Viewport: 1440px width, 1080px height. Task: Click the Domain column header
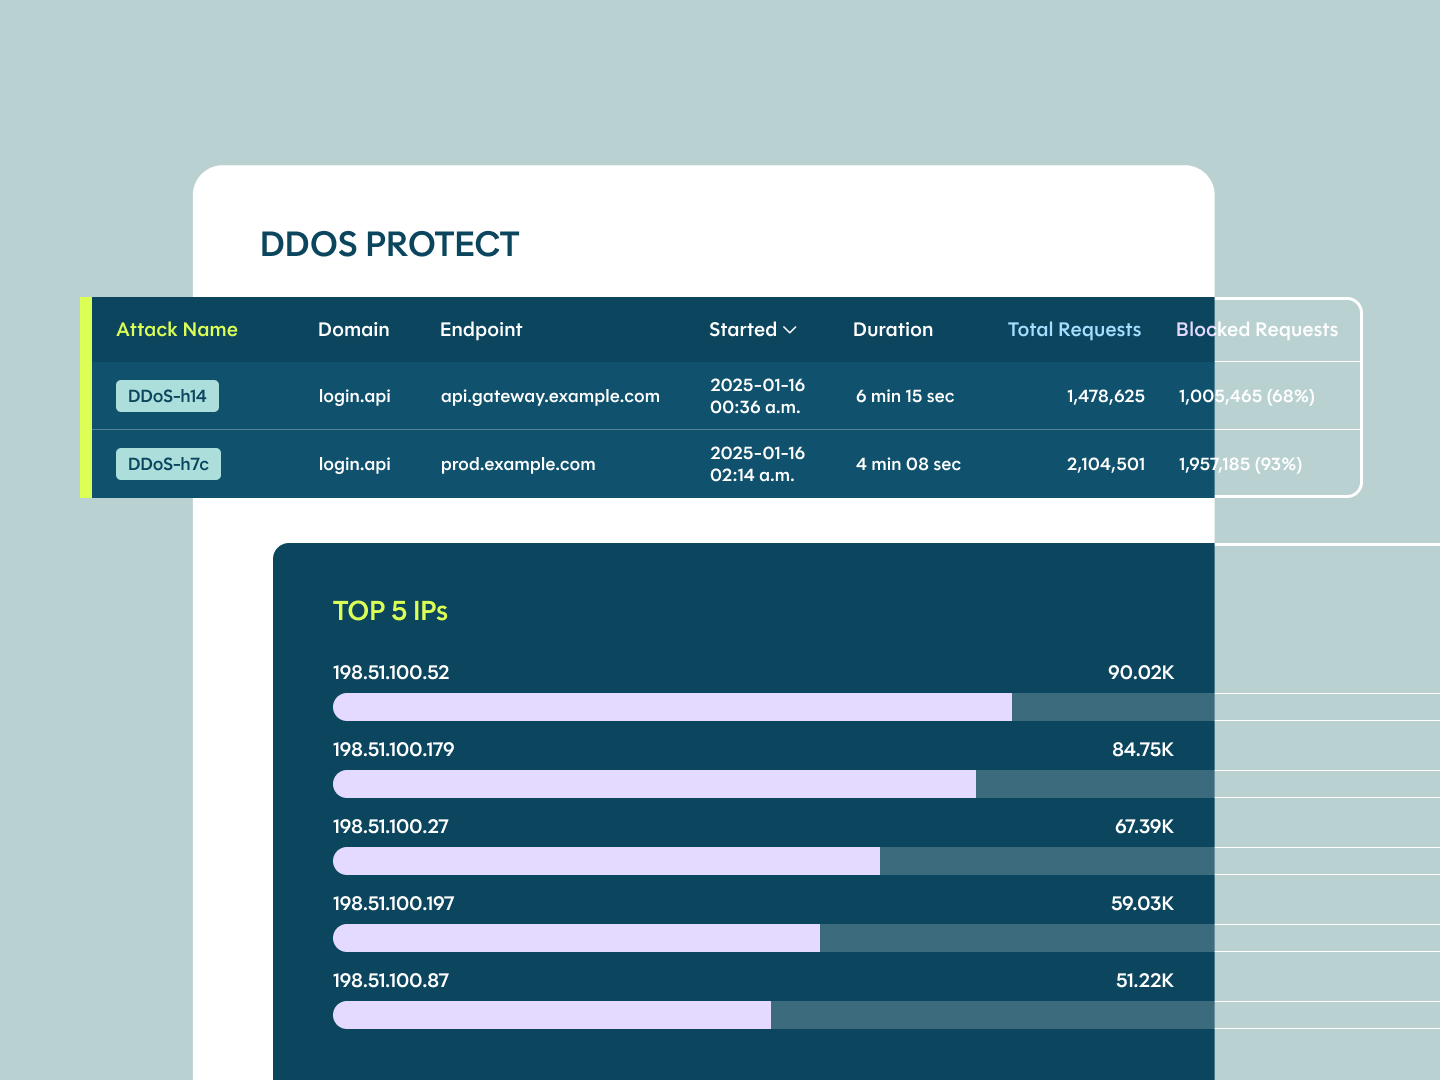click(x=354, y=330)
